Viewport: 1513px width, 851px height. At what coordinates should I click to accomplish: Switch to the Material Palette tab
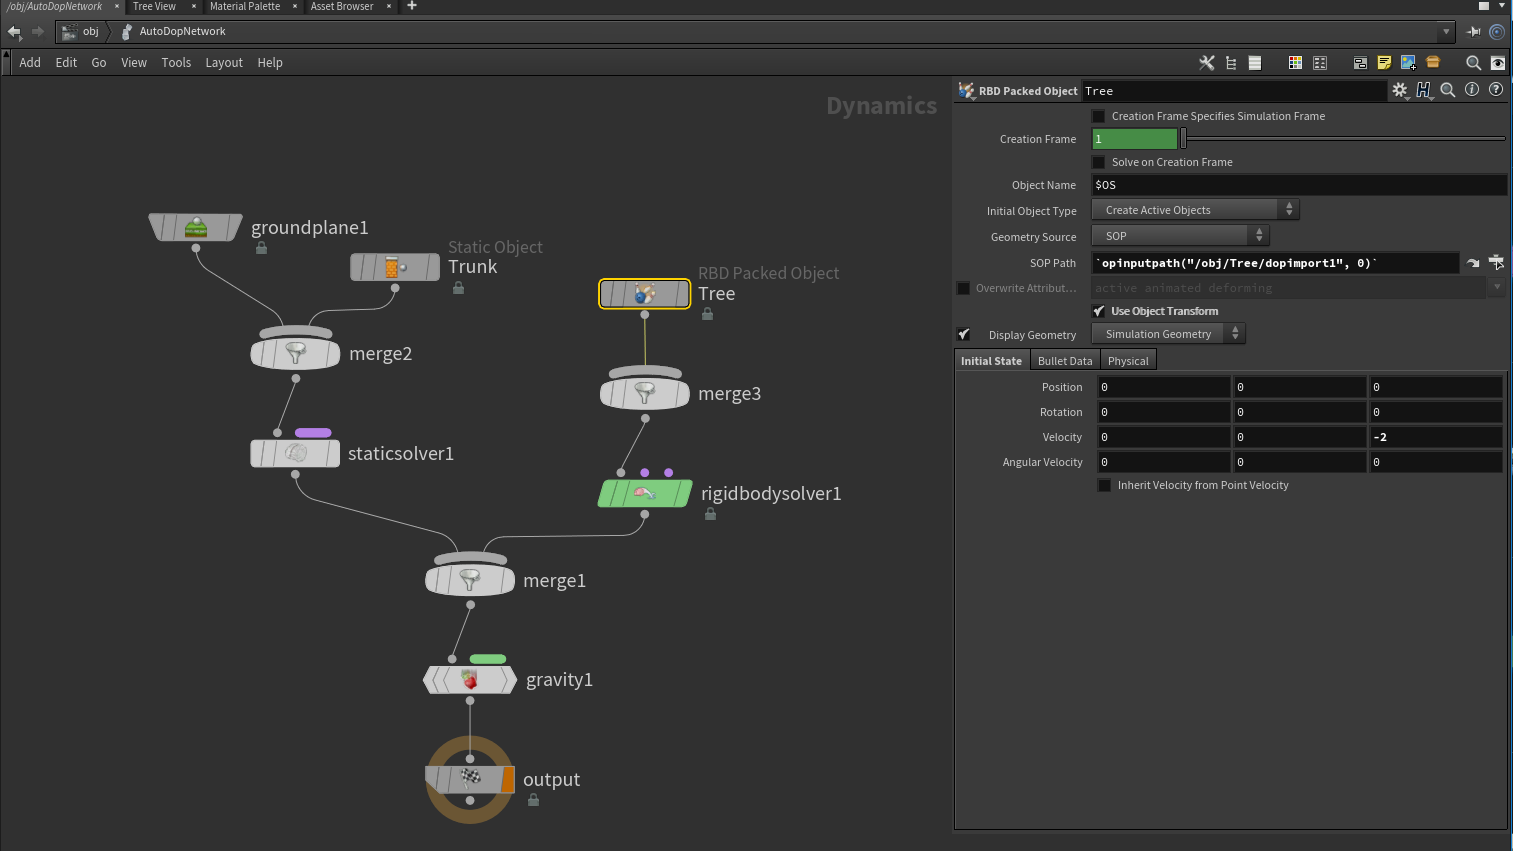coord(245,6)
